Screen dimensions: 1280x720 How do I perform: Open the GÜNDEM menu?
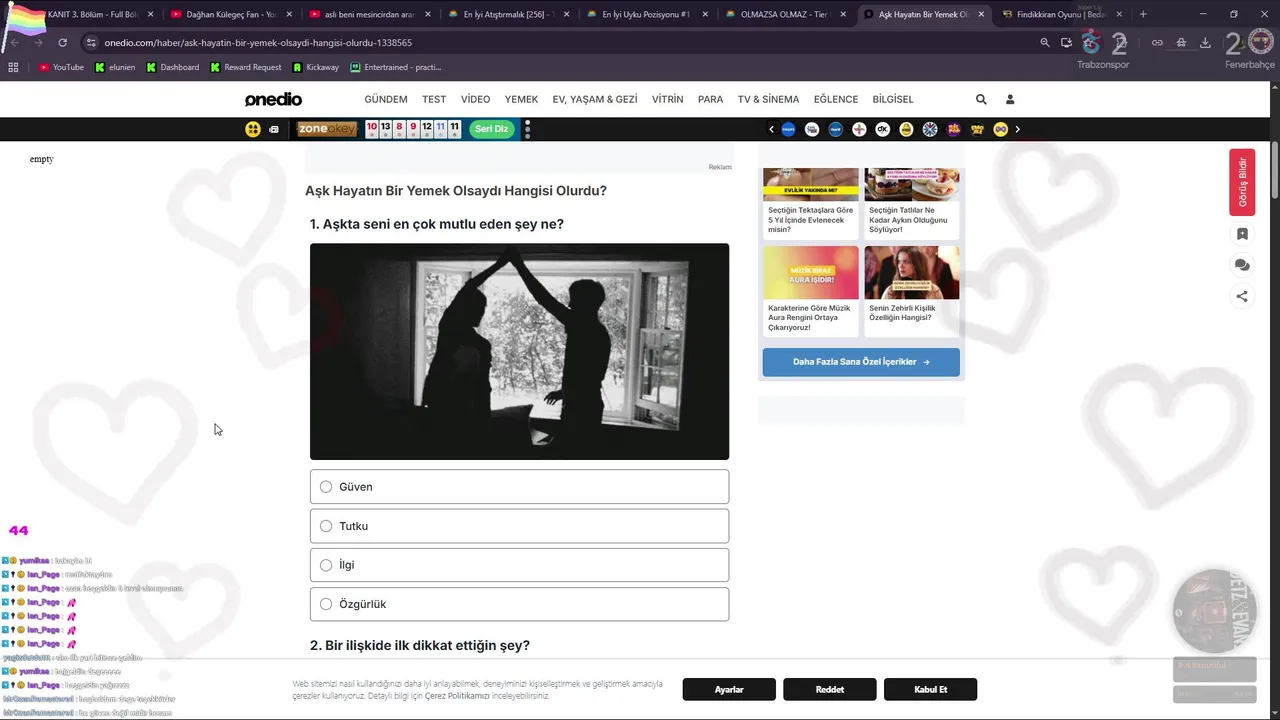pos(386,99)
